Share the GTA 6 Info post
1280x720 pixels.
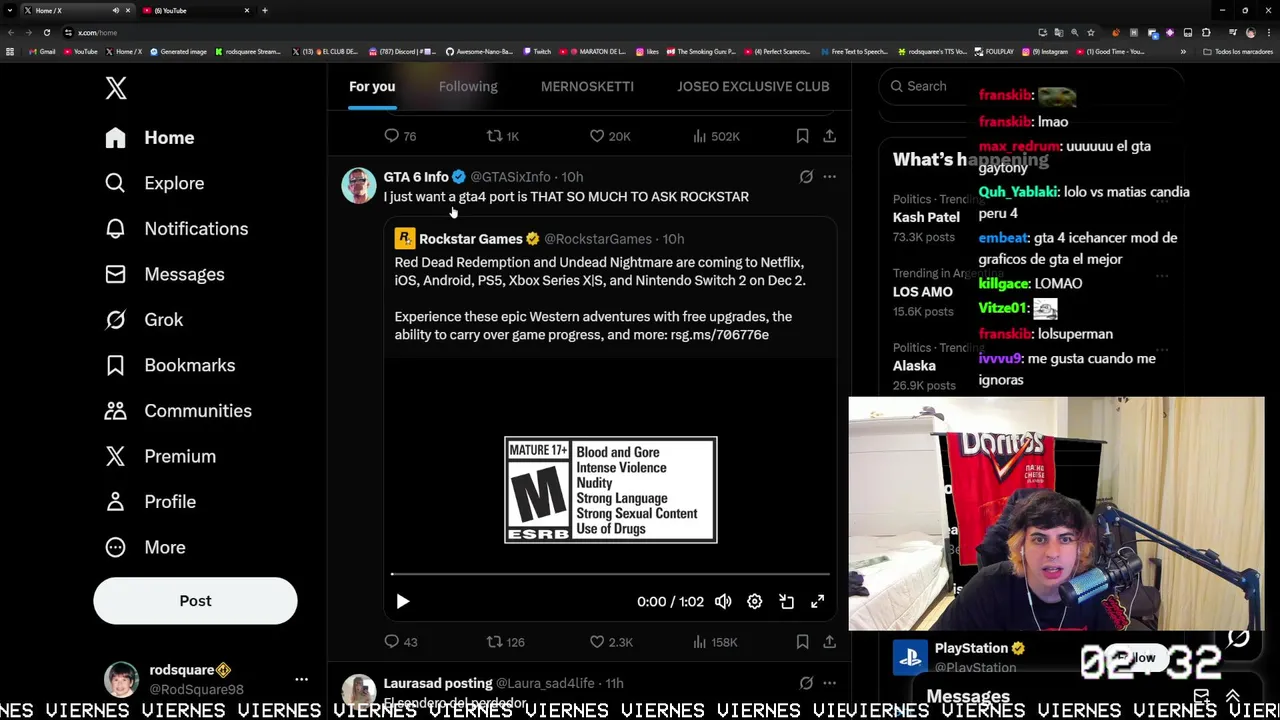pyautogui.click(x=829, y=642)
